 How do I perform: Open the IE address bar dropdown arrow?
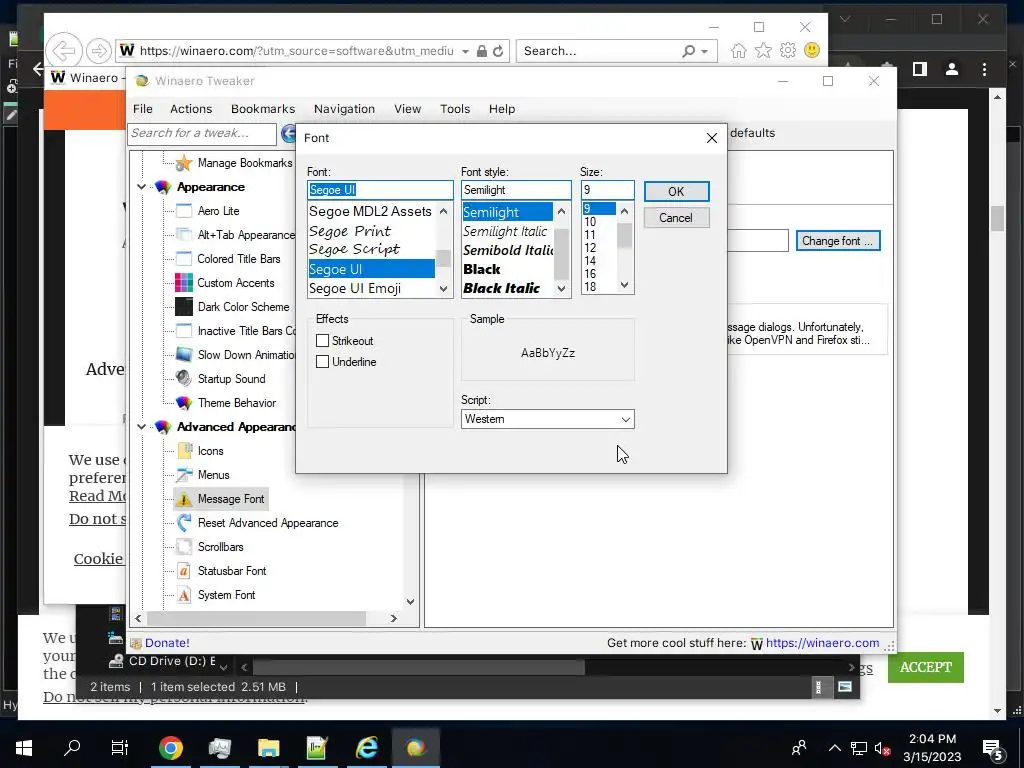465,51
